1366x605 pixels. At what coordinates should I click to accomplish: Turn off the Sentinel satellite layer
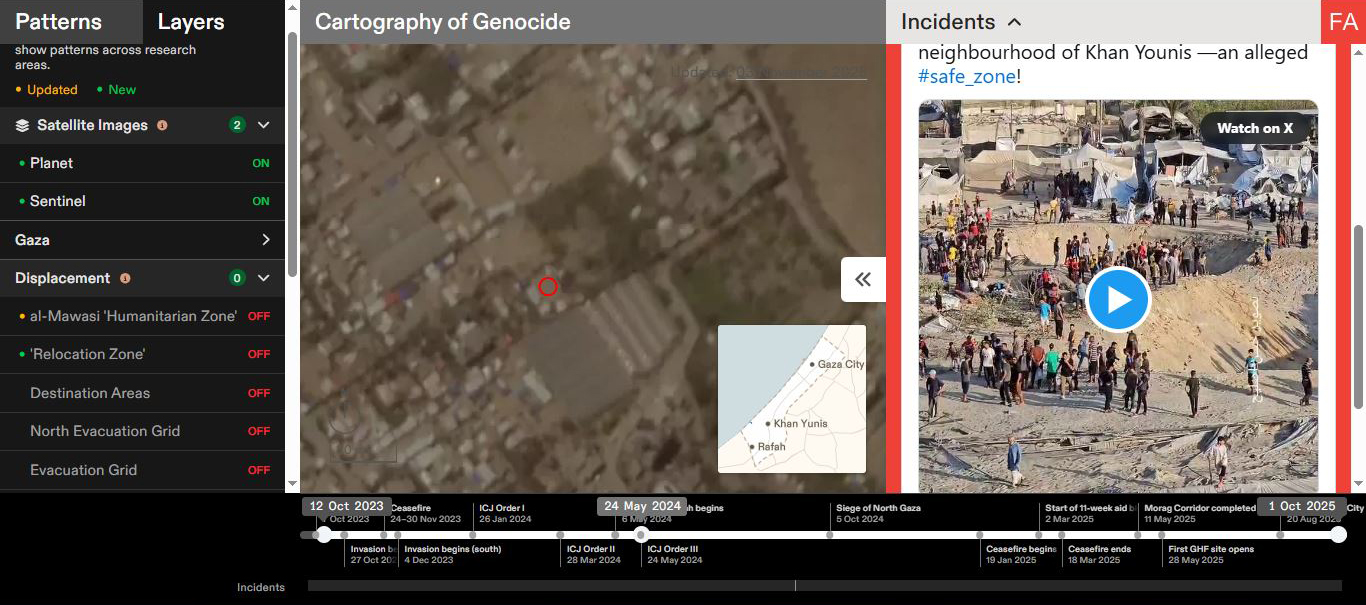pyautogui.click(x=260, y=201)
